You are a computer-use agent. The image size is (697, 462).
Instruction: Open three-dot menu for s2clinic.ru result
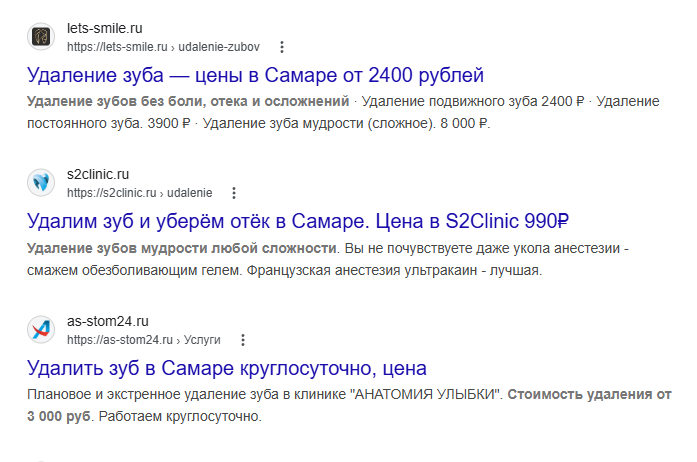point(234,193)
